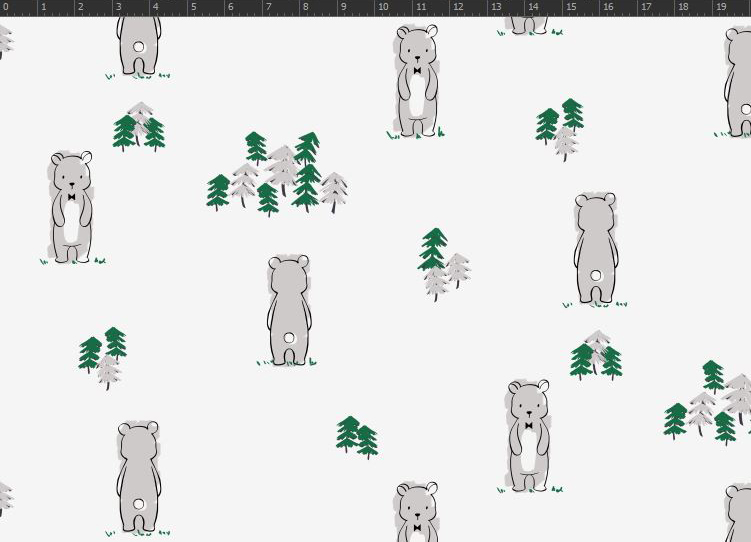Click the ruler number 8
751x542 pixels.
pos(306,7)
